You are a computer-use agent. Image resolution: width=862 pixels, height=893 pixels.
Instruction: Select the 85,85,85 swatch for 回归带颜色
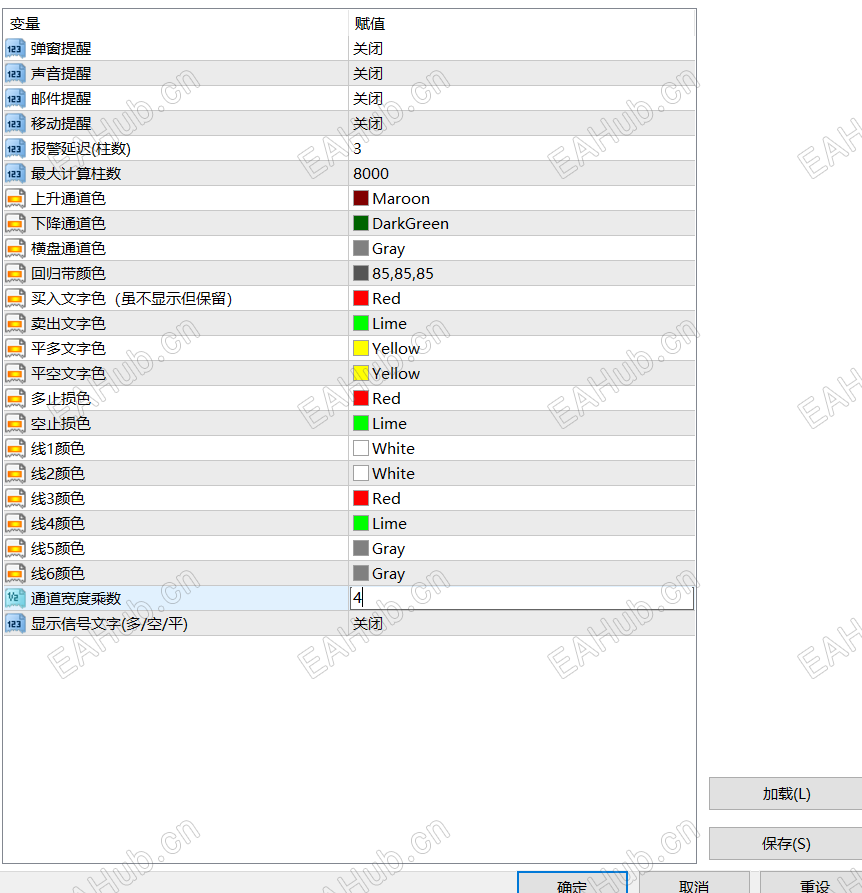[361, 273]
